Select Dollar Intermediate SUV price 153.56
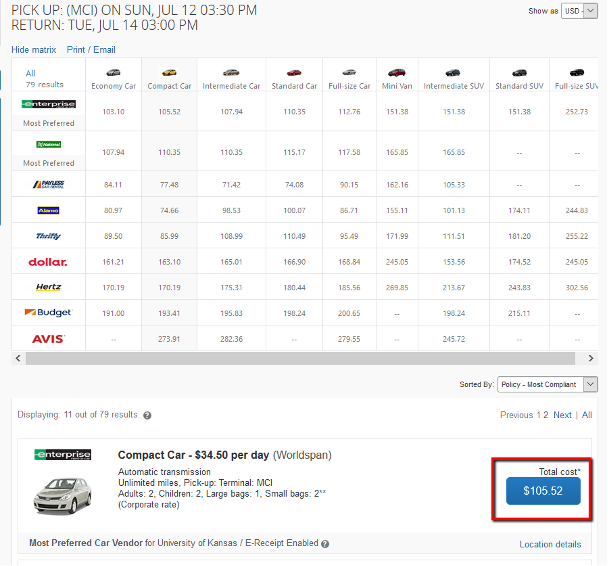This screenshot has width=608, height=566. tap(453, 262)
